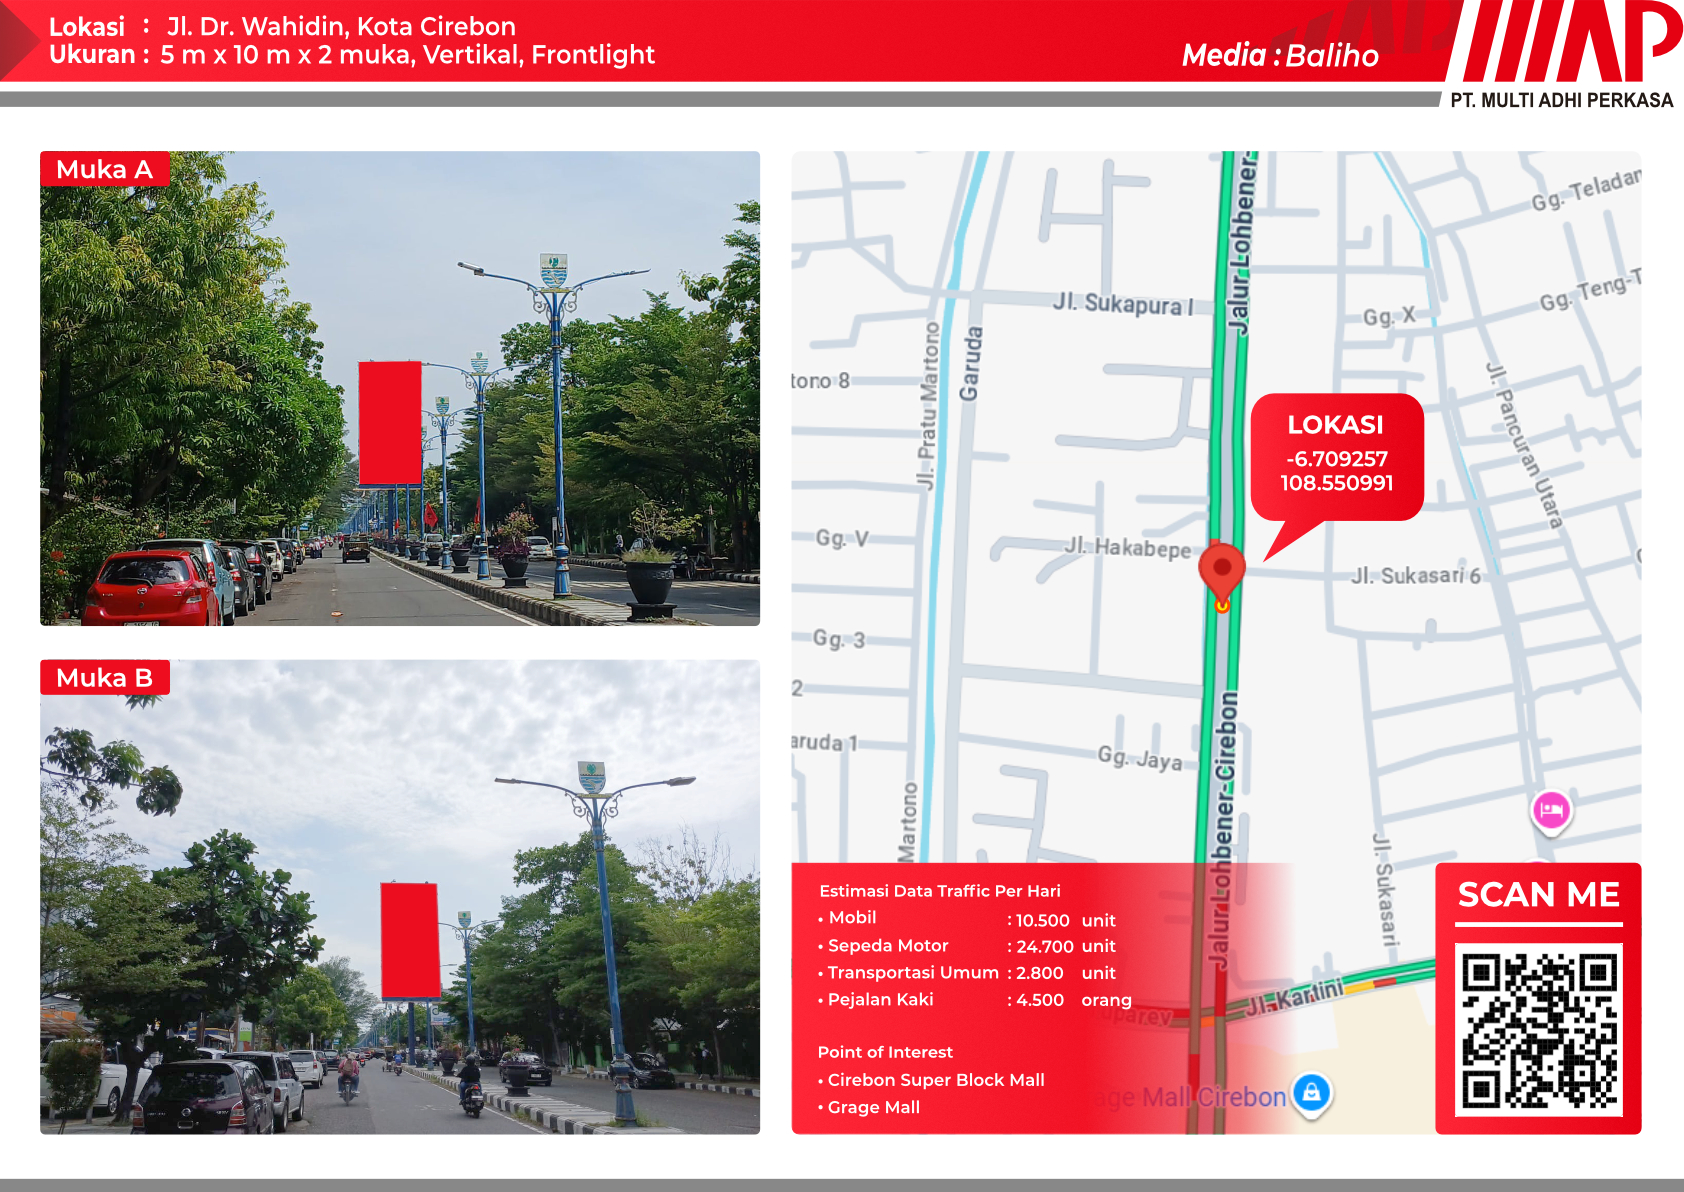Screen dimensions: 1684x1192
Task: Click the "Point of Interest" heading
Action: [885, 1052]
